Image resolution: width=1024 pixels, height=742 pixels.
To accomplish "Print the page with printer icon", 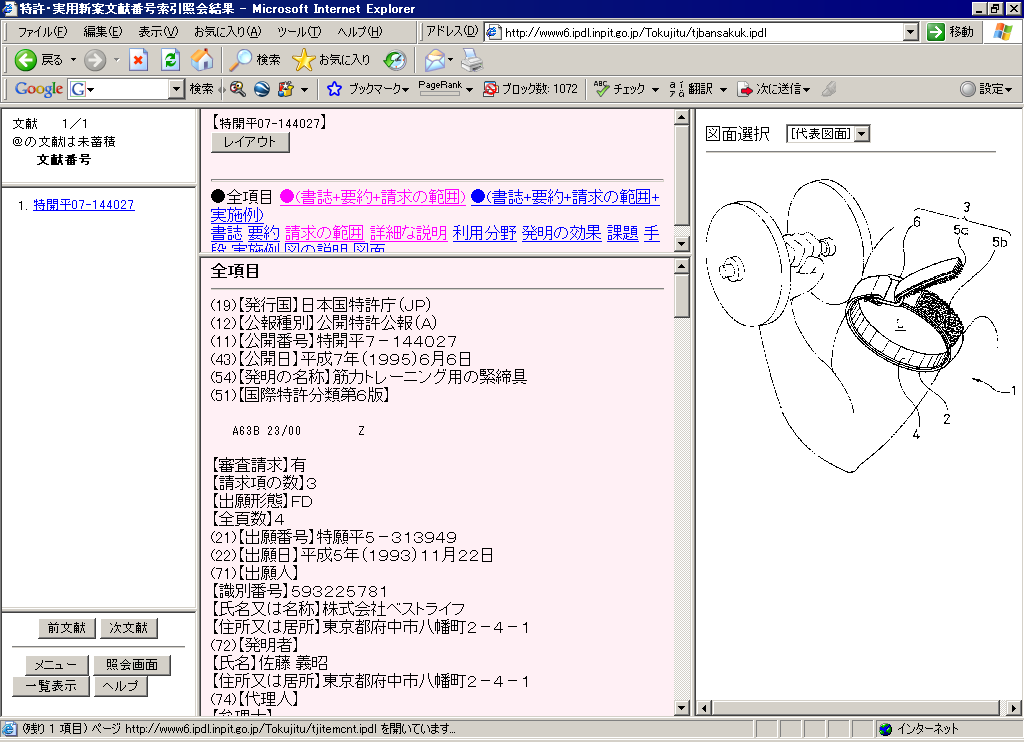I will [472, 60].
